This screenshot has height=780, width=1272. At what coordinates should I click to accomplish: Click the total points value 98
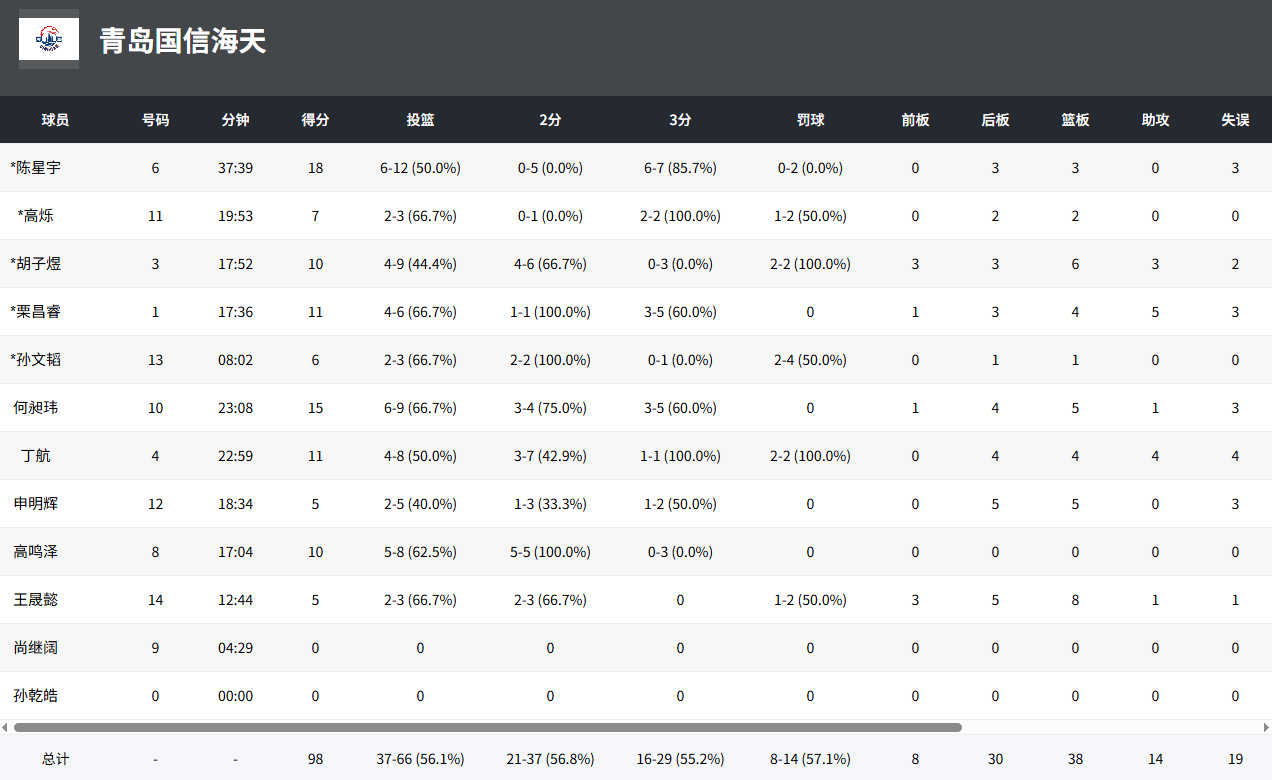[x=315, y=759]
